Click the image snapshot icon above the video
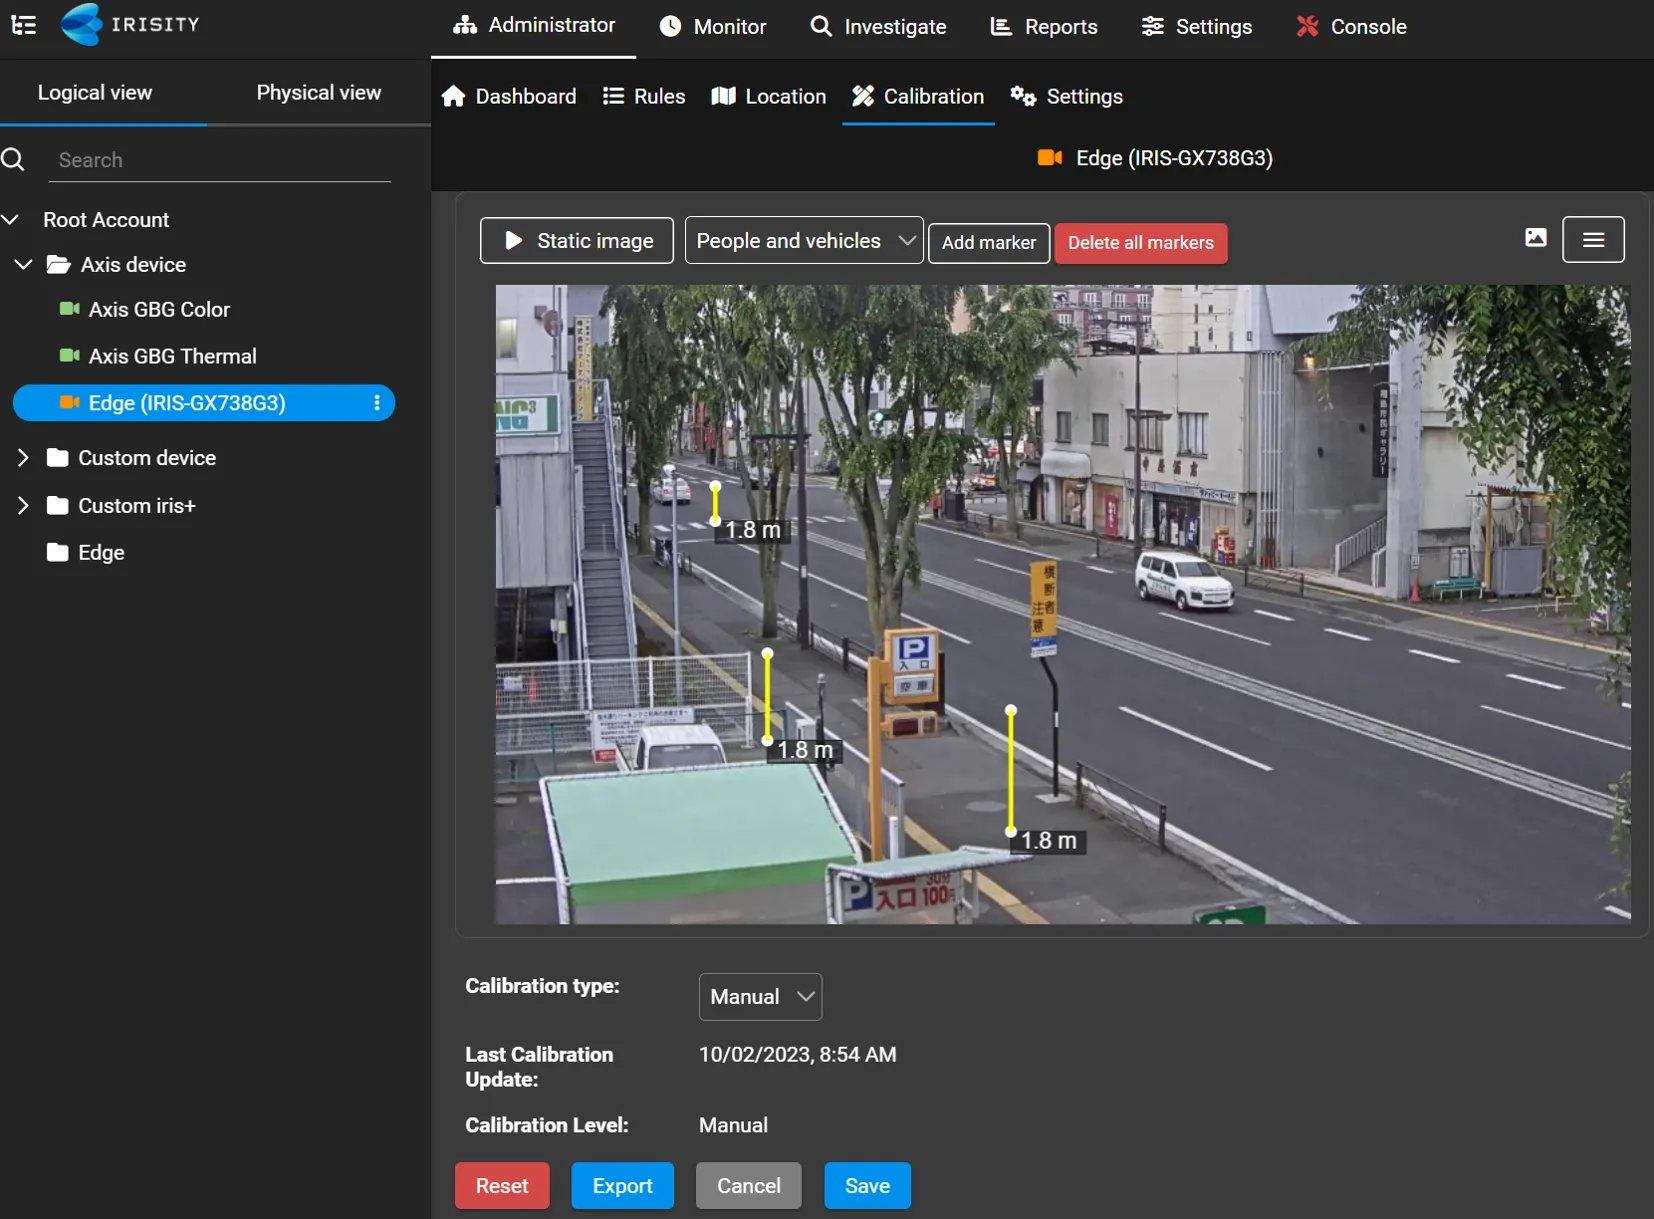The width and height of the screenshot is (1654, 1219). click(1536, 237)
